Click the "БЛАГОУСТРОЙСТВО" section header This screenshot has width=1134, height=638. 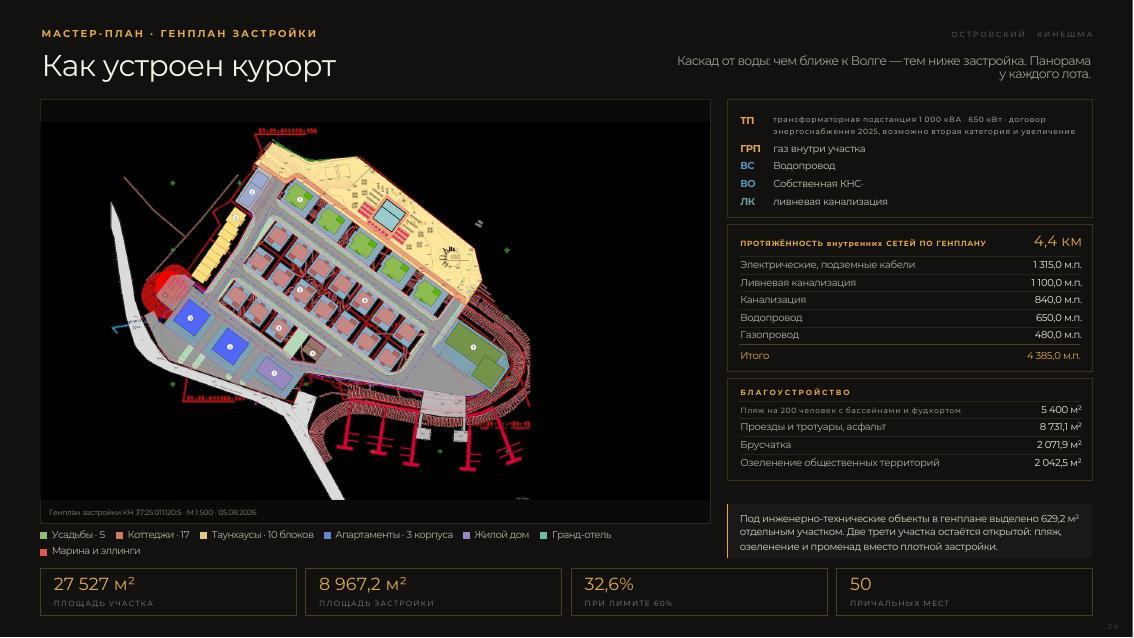pyautogui.click(x=796, y=392)
